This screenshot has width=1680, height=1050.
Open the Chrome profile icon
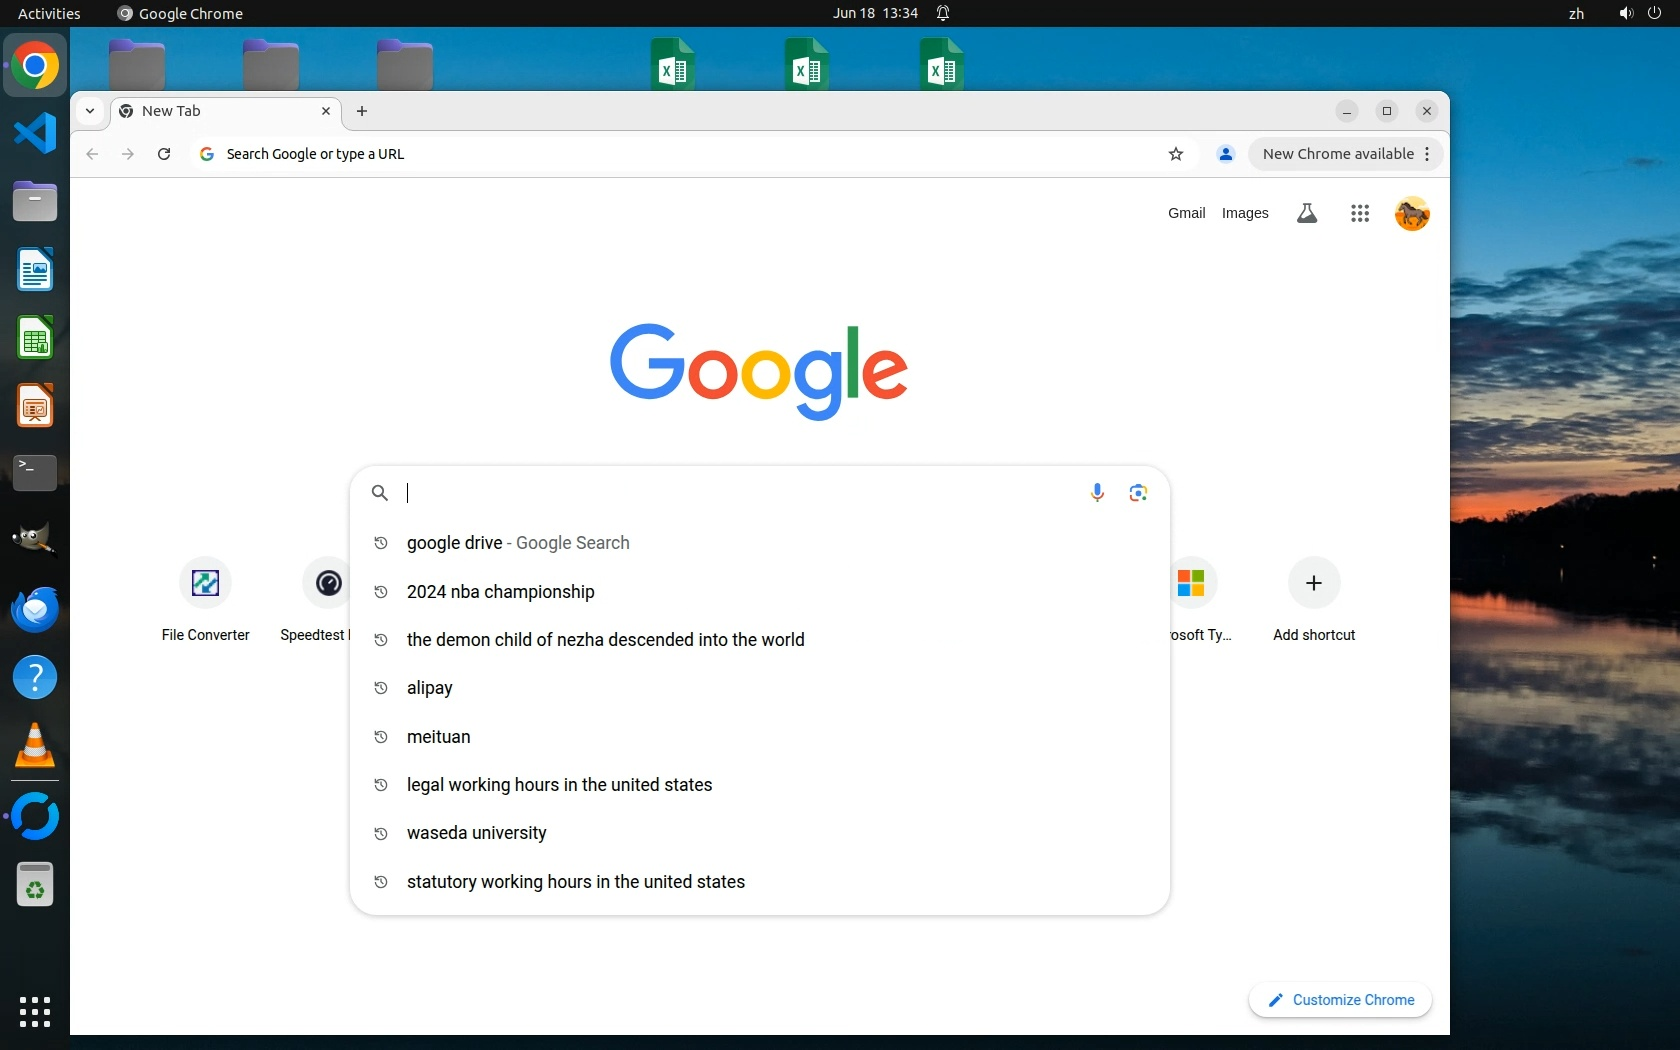[1225, 154]
